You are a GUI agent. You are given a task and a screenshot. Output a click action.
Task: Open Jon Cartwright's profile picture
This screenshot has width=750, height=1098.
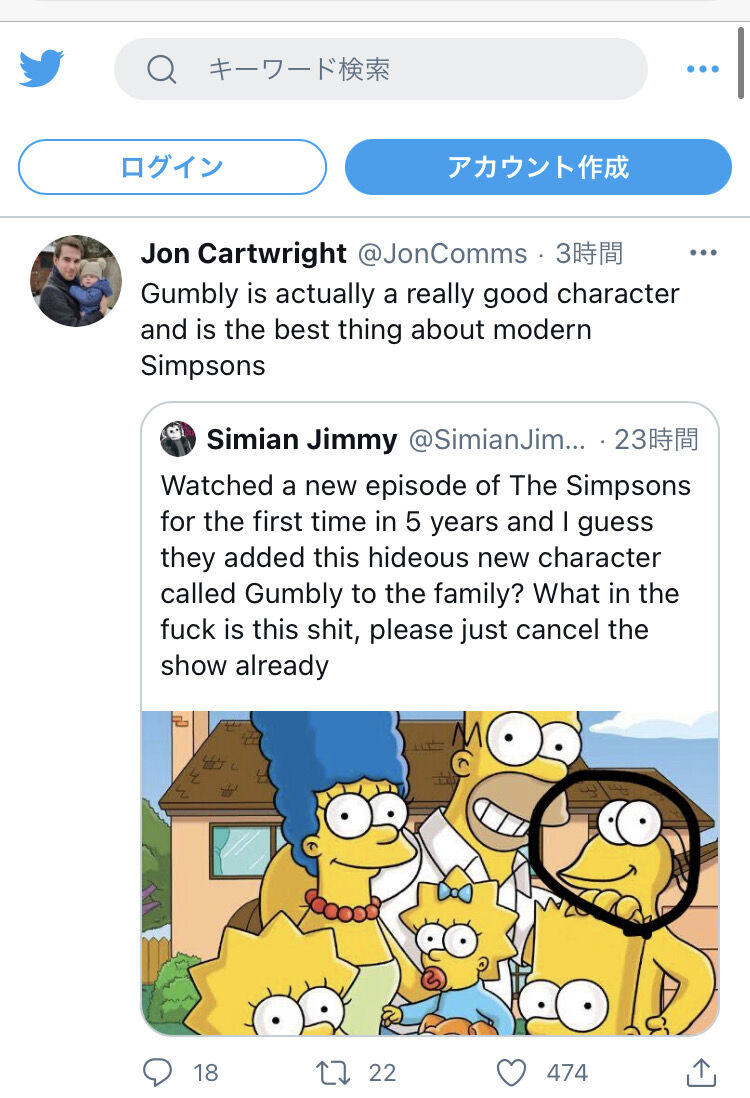[76, 281]
